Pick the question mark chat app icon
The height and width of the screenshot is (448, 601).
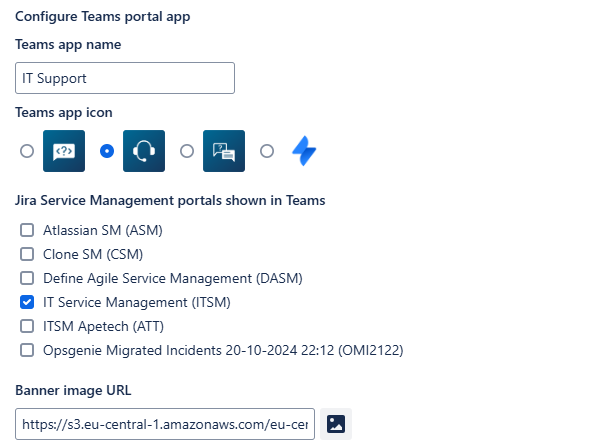tap(224, 151)
